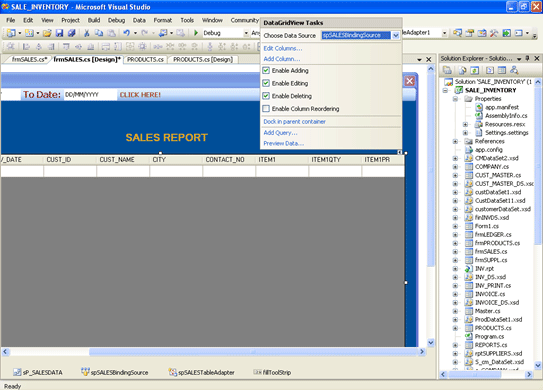
Task: Open the Toolbox via hammer and wrench icon
Action: 494,33
